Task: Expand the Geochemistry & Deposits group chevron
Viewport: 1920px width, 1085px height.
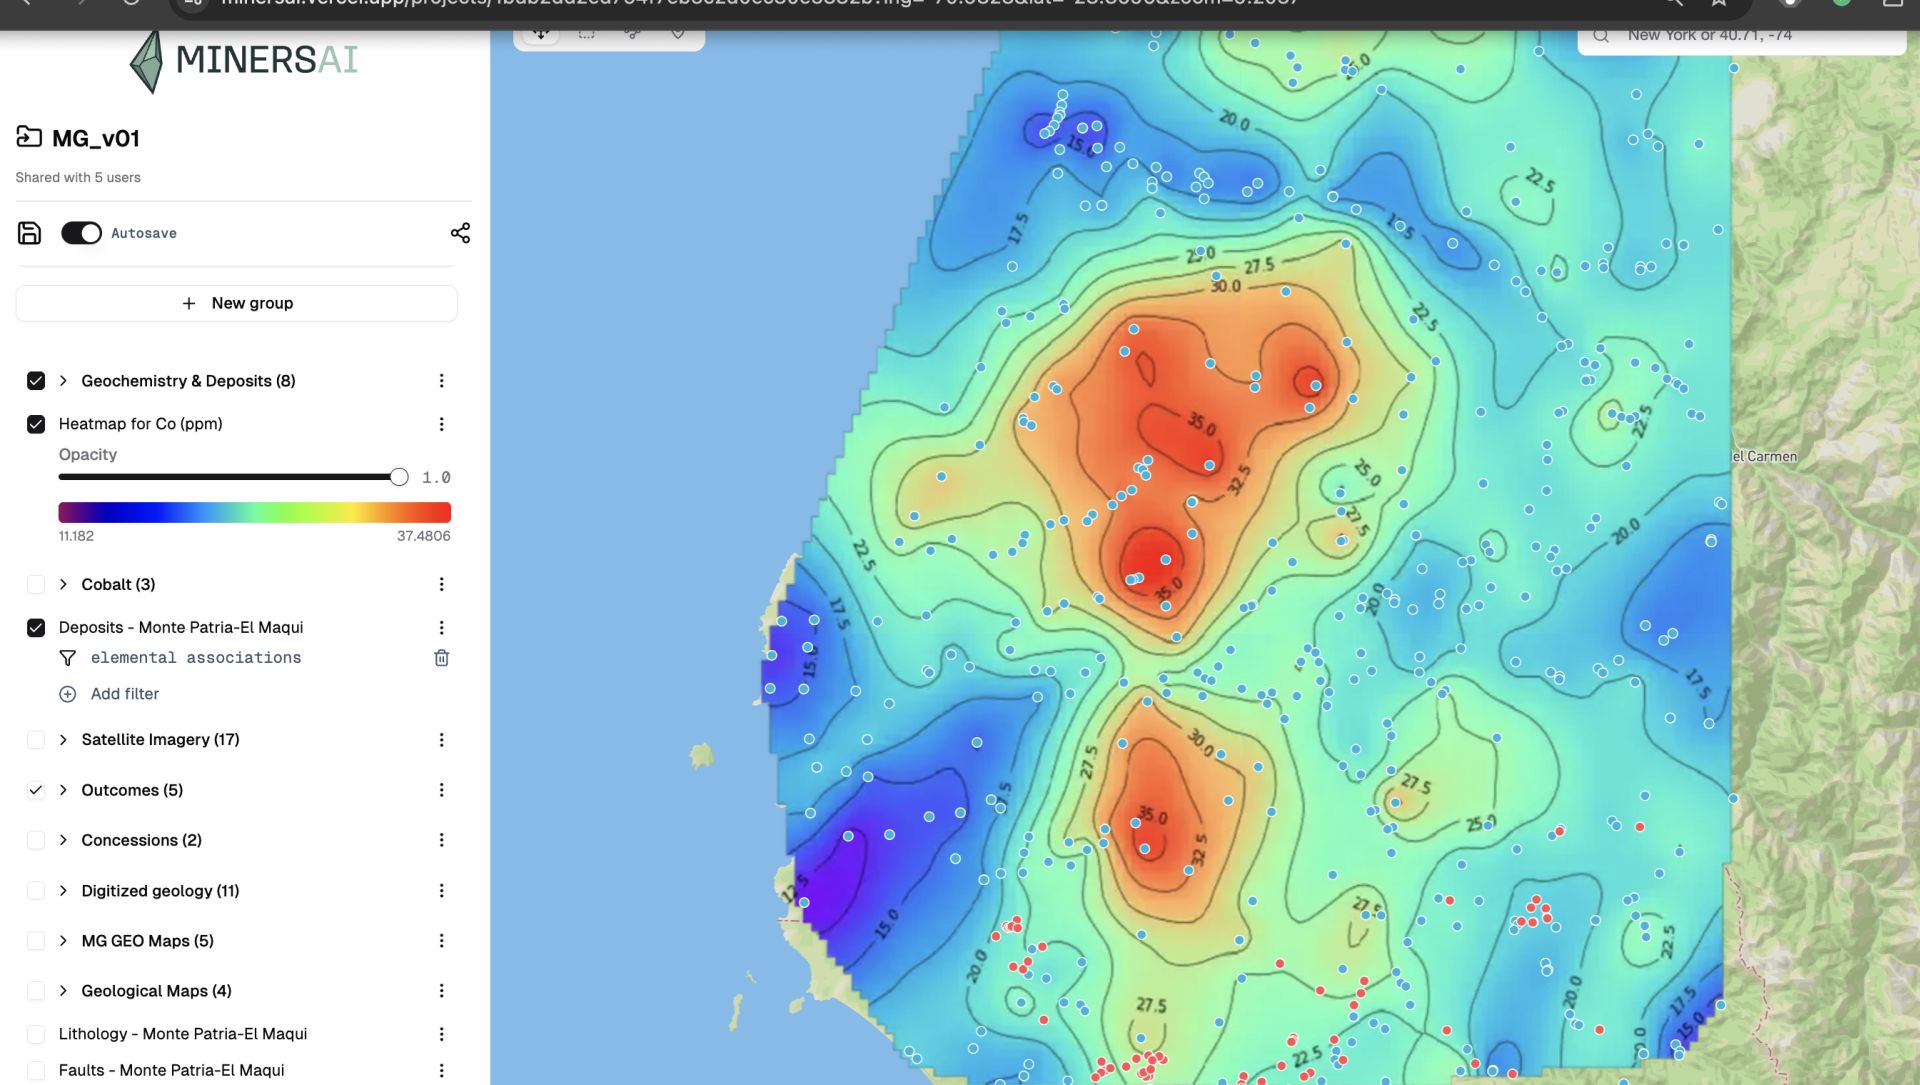Action: coord(63,381)
